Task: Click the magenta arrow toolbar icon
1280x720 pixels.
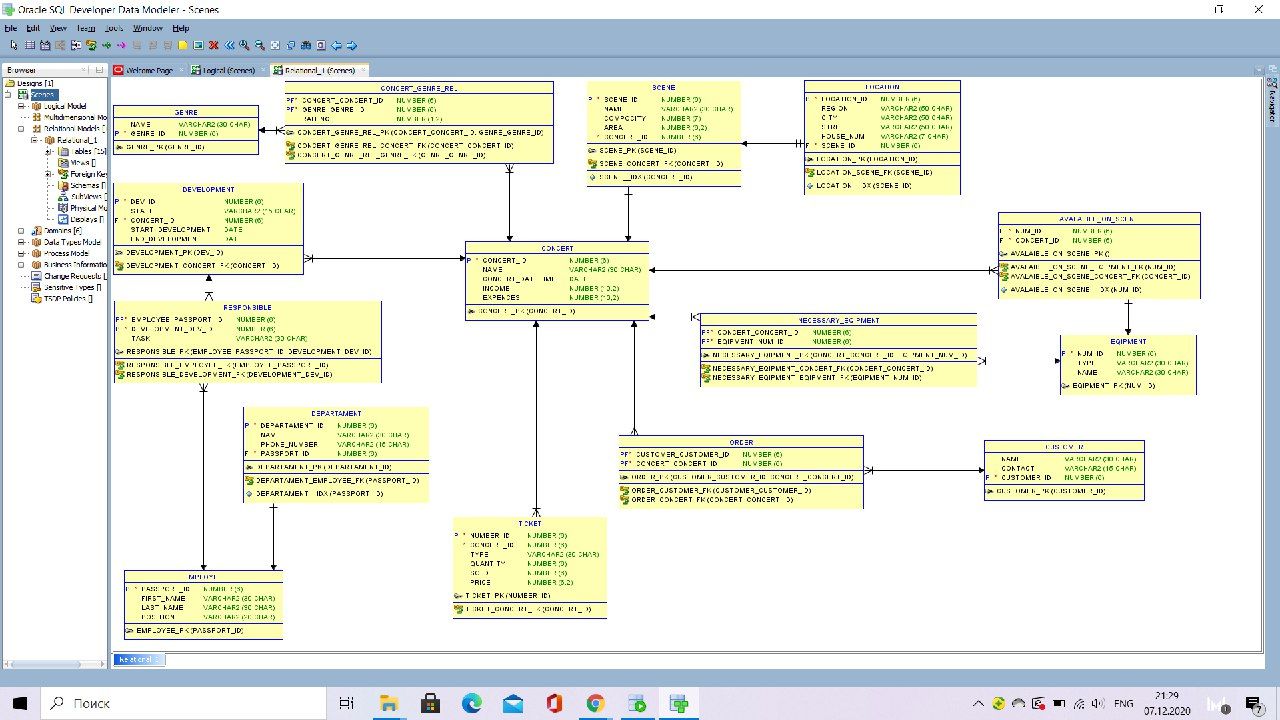Action: point(121,45)
